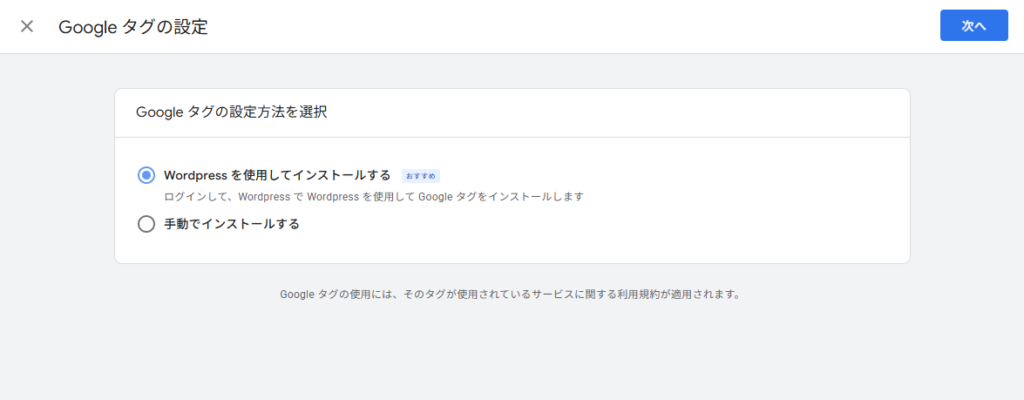Click the Google タグの設定 page title
Image resolution: width=1024 pixels, height=400 pixels.
click(x=133, y=27)
